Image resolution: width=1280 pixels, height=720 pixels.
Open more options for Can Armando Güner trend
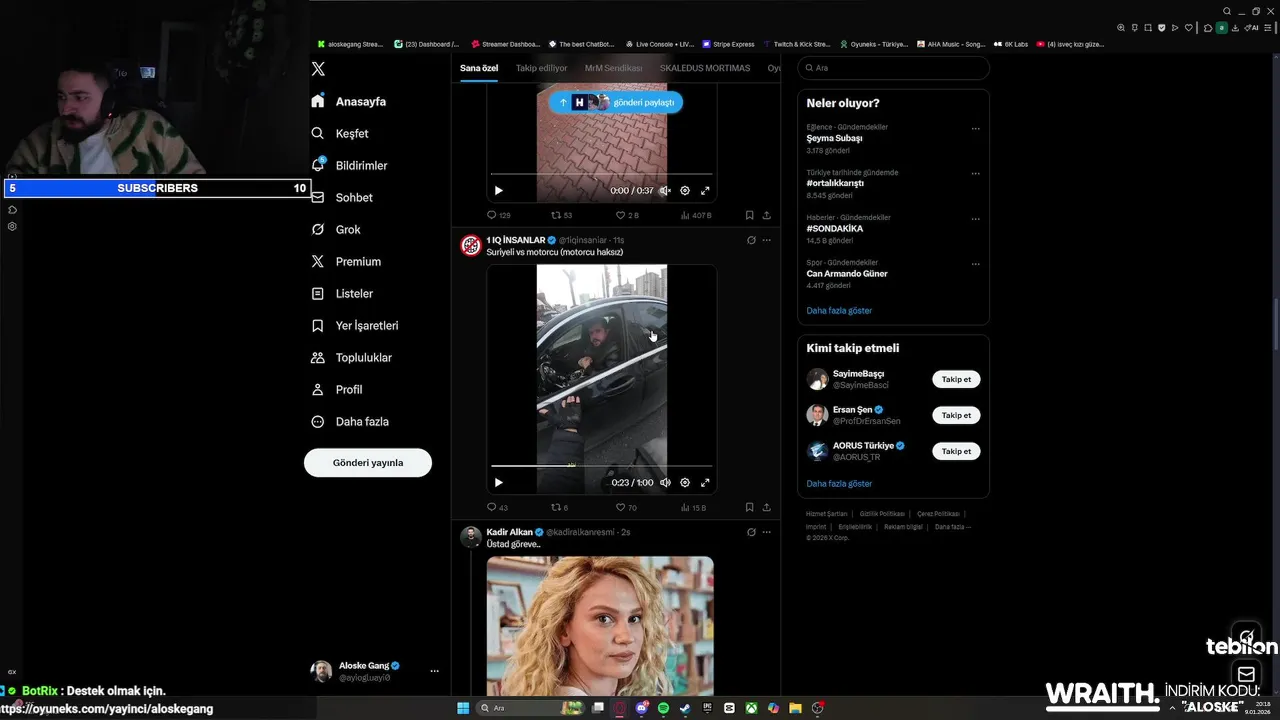point(976,264)
